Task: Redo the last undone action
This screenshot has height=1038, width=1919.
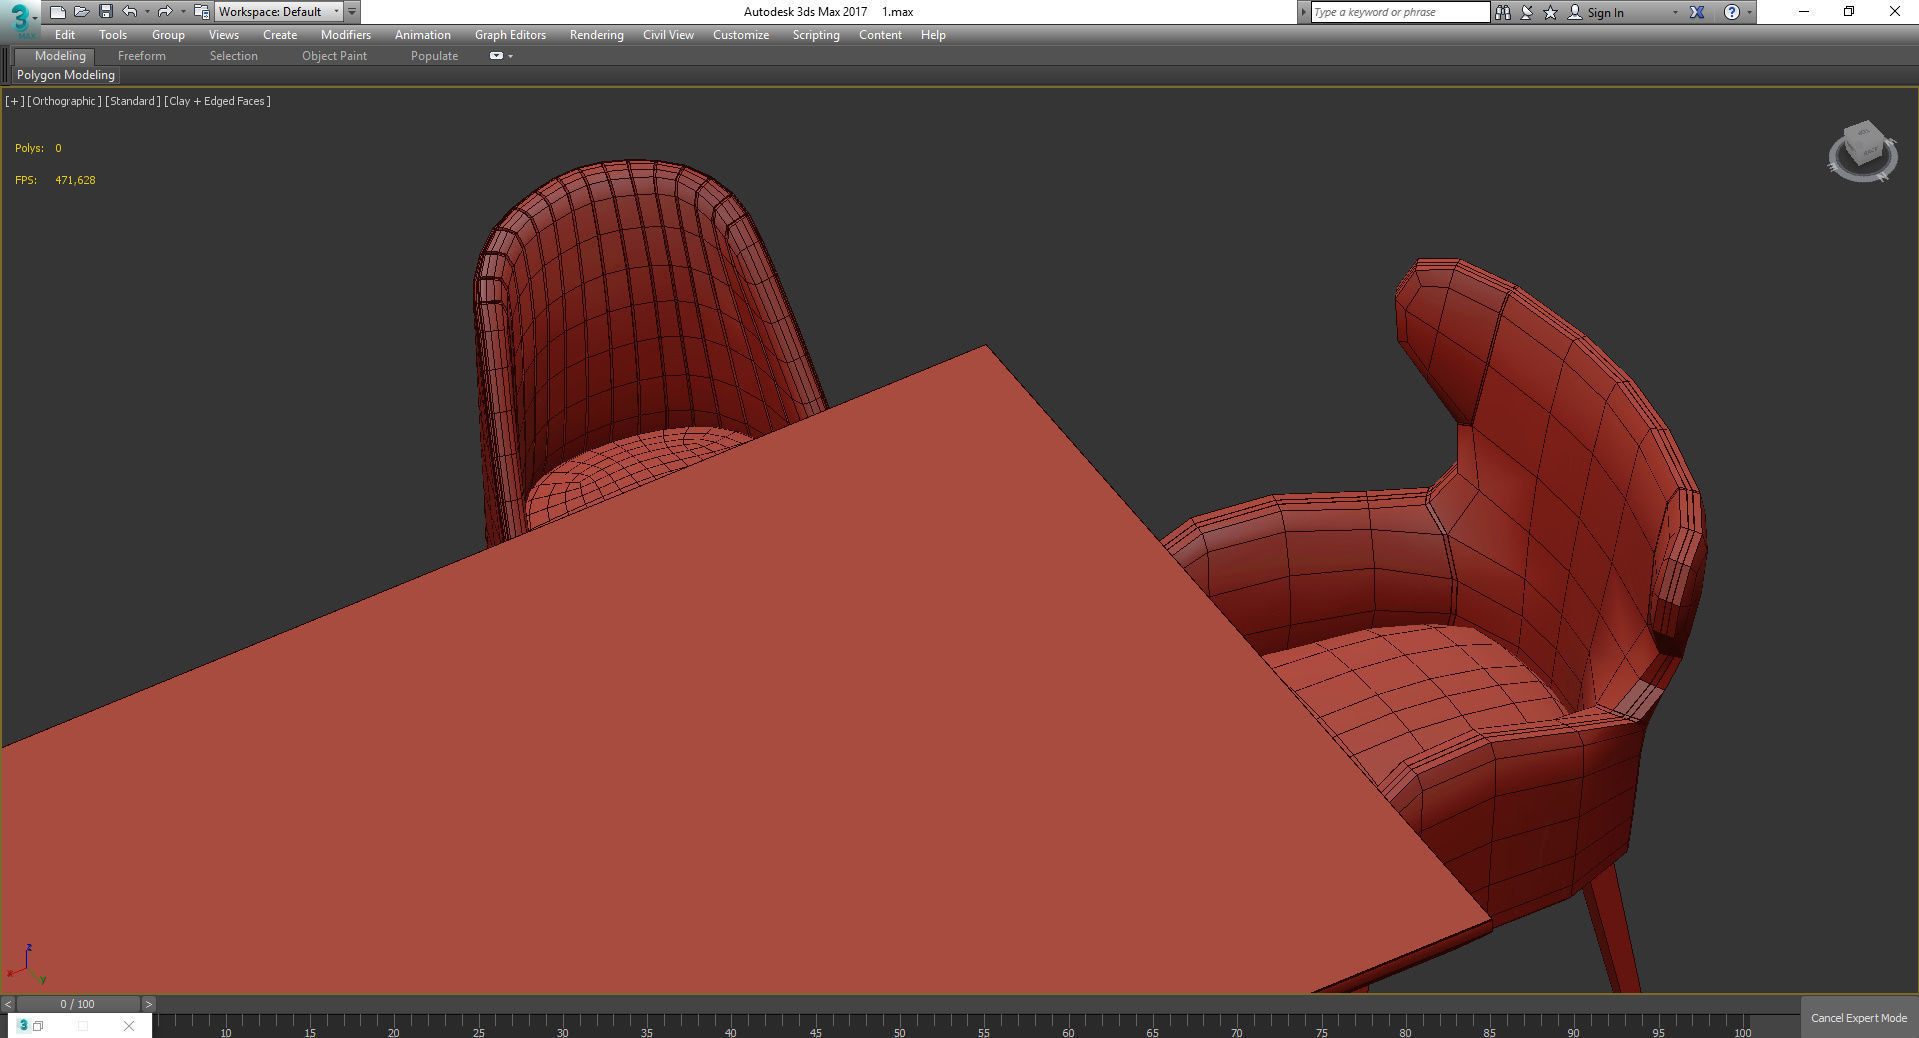Action: [x=165, y=12]
